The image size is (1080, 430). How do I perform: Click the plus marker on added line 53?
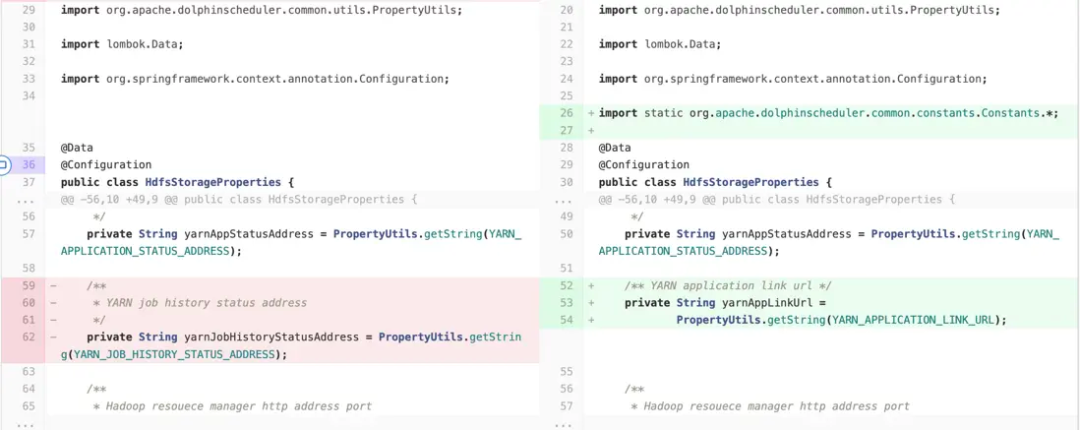(x=591, y=303)
